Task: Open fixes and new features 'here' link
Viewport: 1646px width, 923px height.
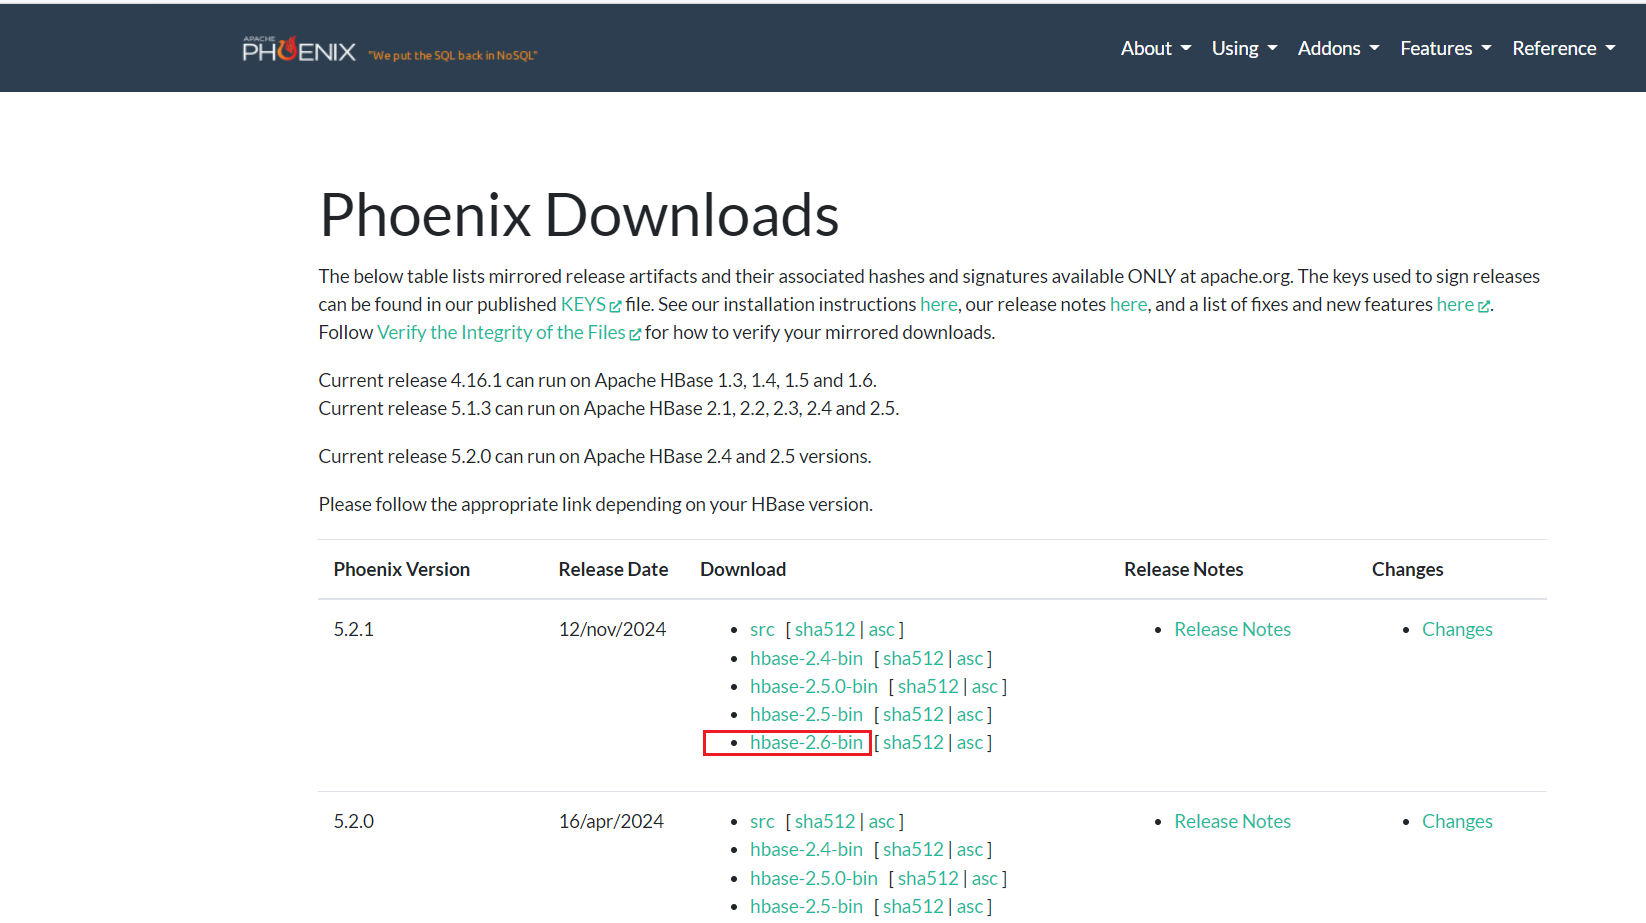Action: coord(1463,304)
